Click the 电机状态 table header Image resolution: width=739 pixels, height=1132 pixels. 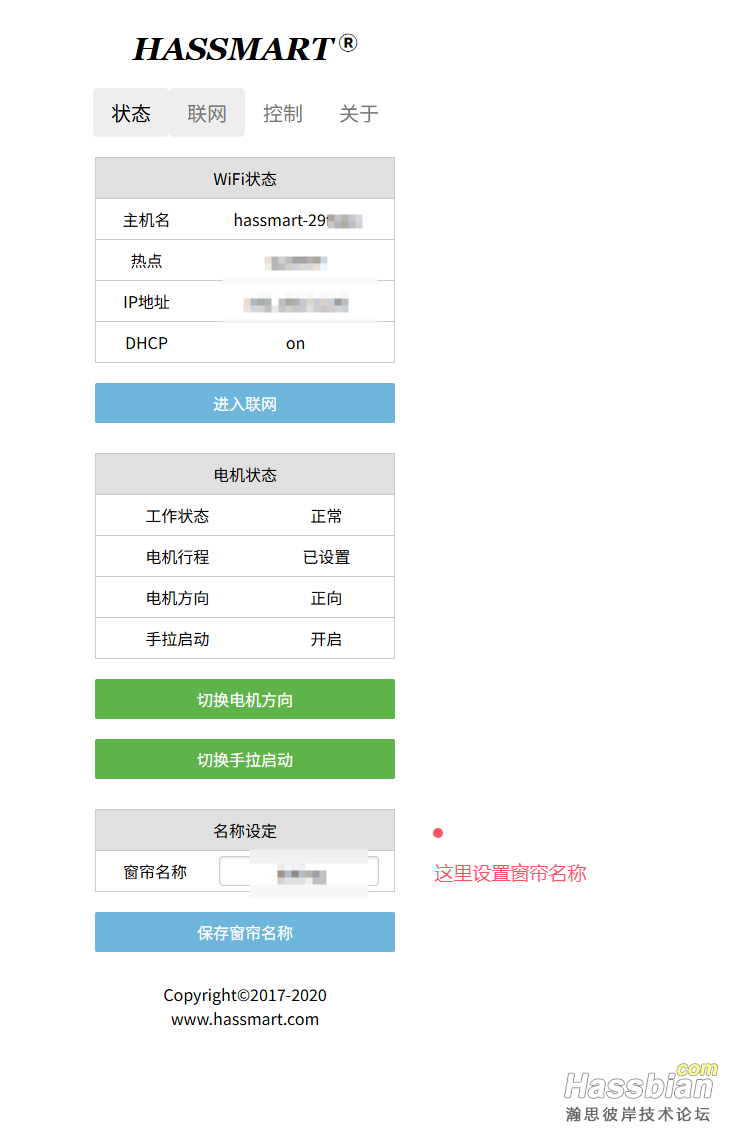[245, 474]
